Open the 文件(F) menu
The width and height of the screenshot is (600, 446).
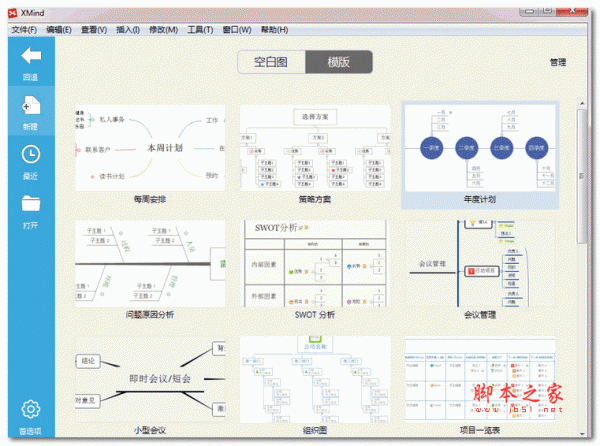click(24, 30)
